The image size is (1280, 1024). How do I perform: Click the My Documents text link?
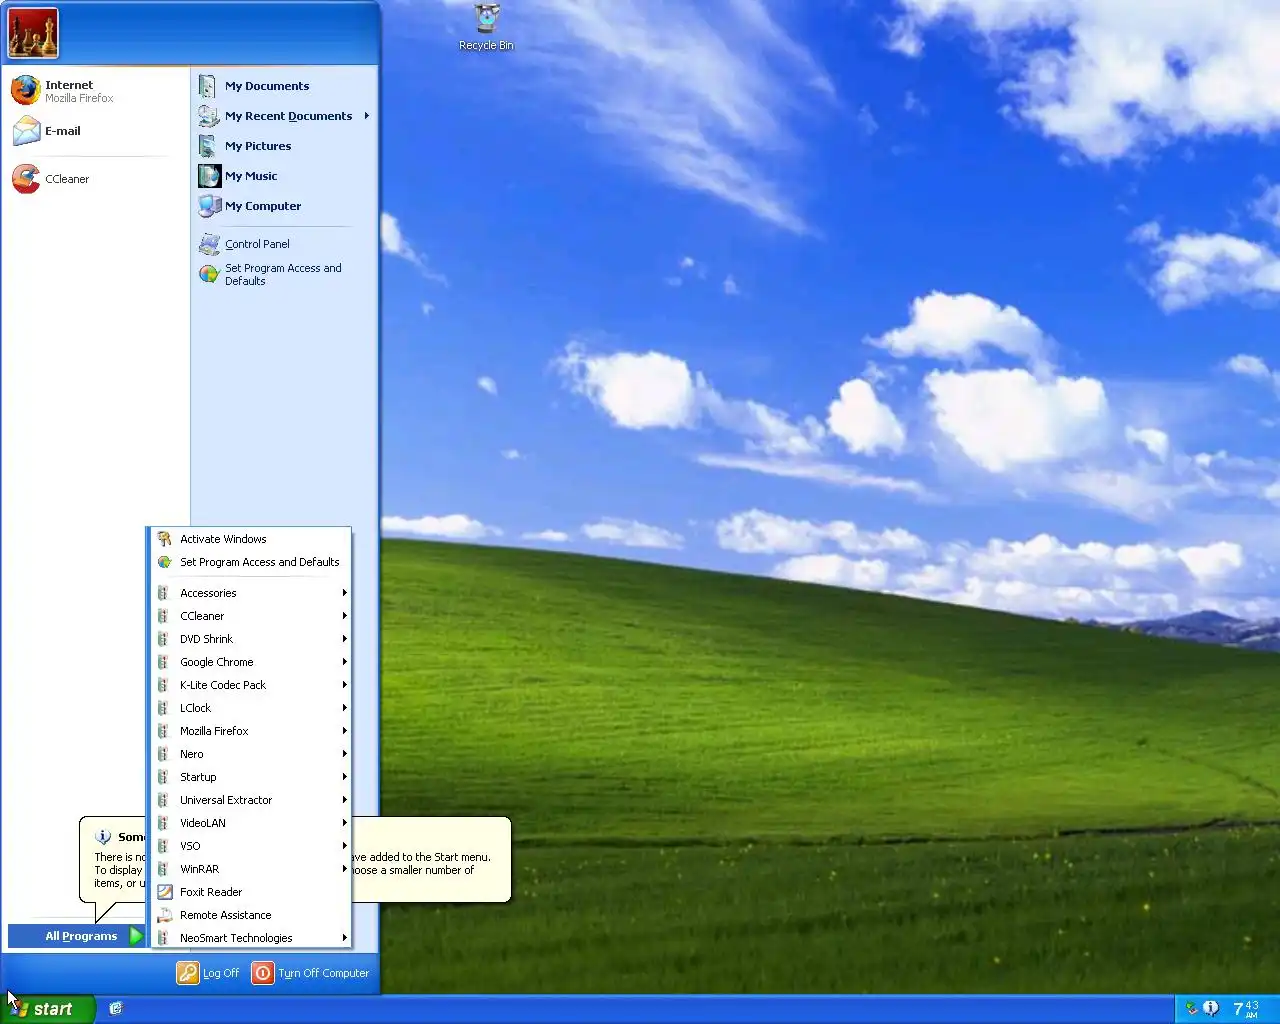(267, 86)
